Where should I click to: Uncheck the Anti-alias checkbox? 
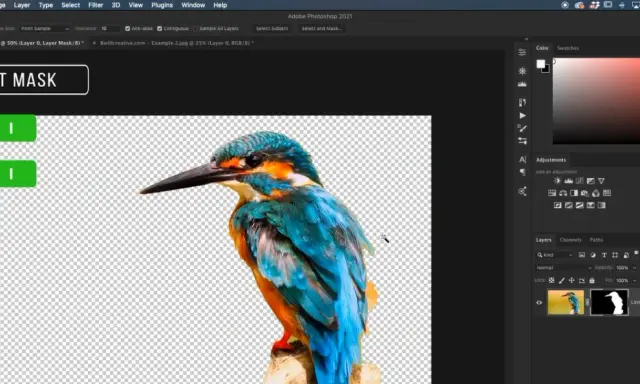[x=127, y=29]
